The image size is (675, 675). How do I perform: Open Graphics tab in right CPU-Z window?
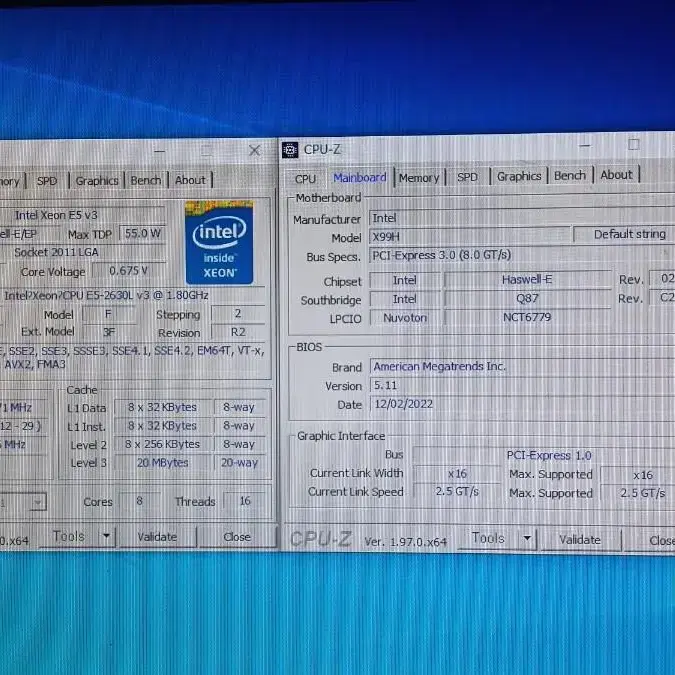click(x=519, y=176)
